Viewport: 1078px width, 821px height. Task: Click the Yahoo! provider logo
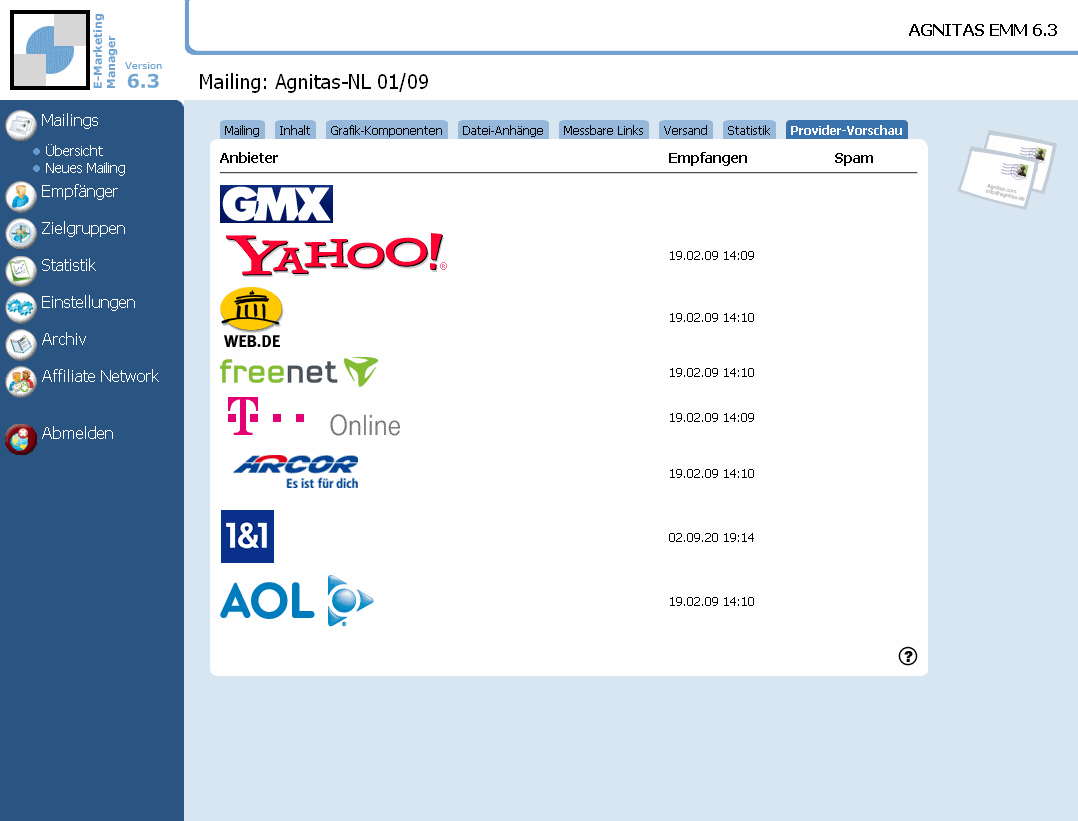pyautogui.click(x=337, y=254)
